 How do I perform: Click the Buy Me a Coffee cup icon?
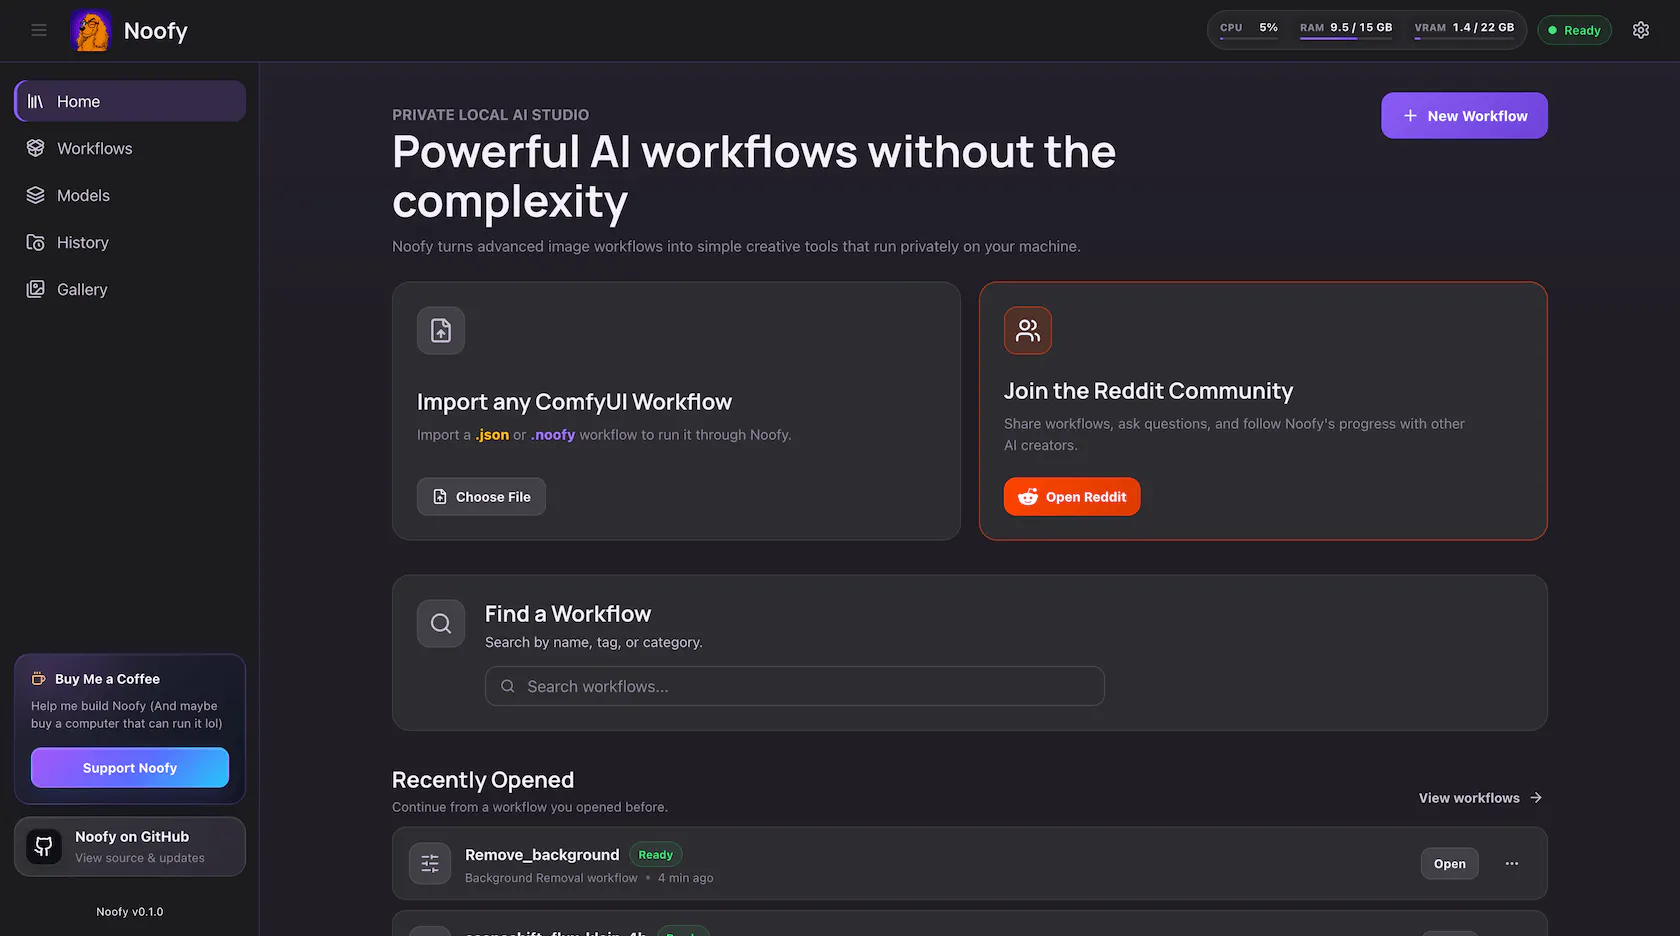(39, 679)
